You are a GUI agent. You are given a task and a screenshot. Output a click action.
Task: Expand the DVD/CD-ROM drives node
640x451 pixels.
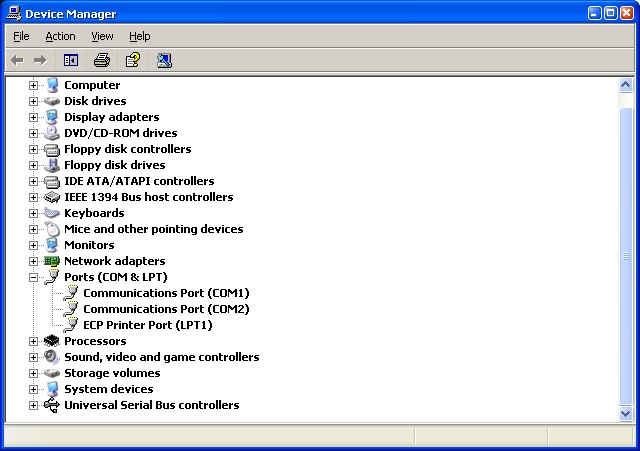pos(33,133)
